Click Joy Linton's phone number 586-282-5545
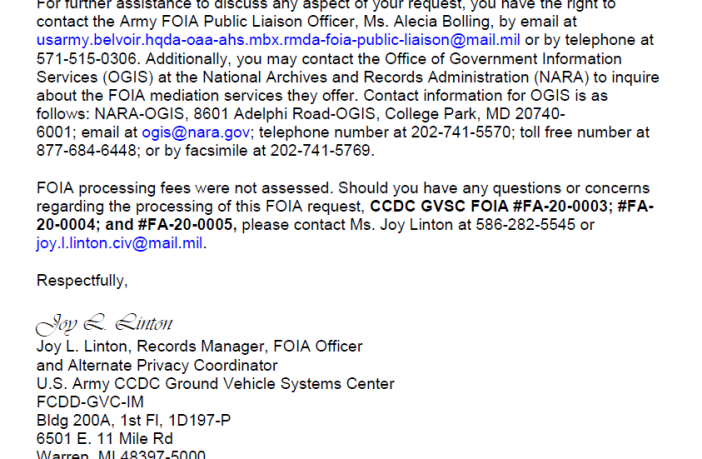 (x=526, y=225)
